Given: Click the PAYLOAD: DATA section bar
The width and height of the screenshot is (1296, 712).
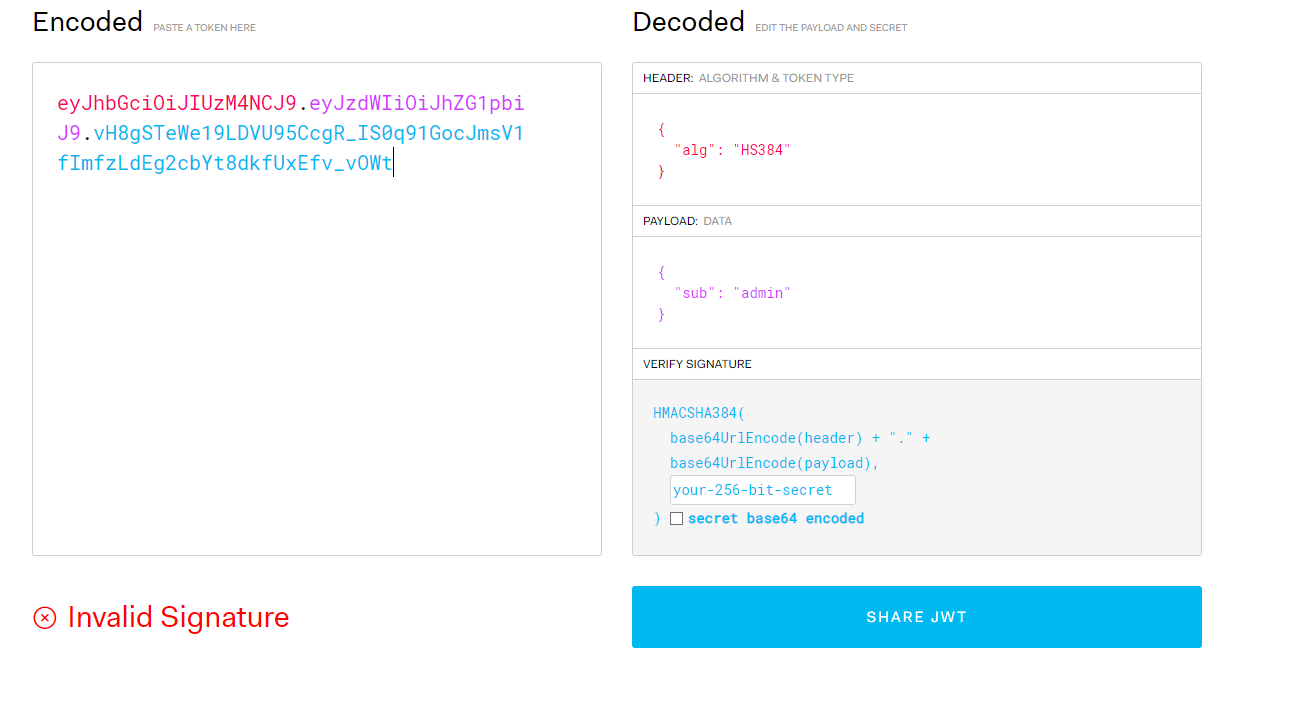Looking at the screenshot, I should (916, 220).
